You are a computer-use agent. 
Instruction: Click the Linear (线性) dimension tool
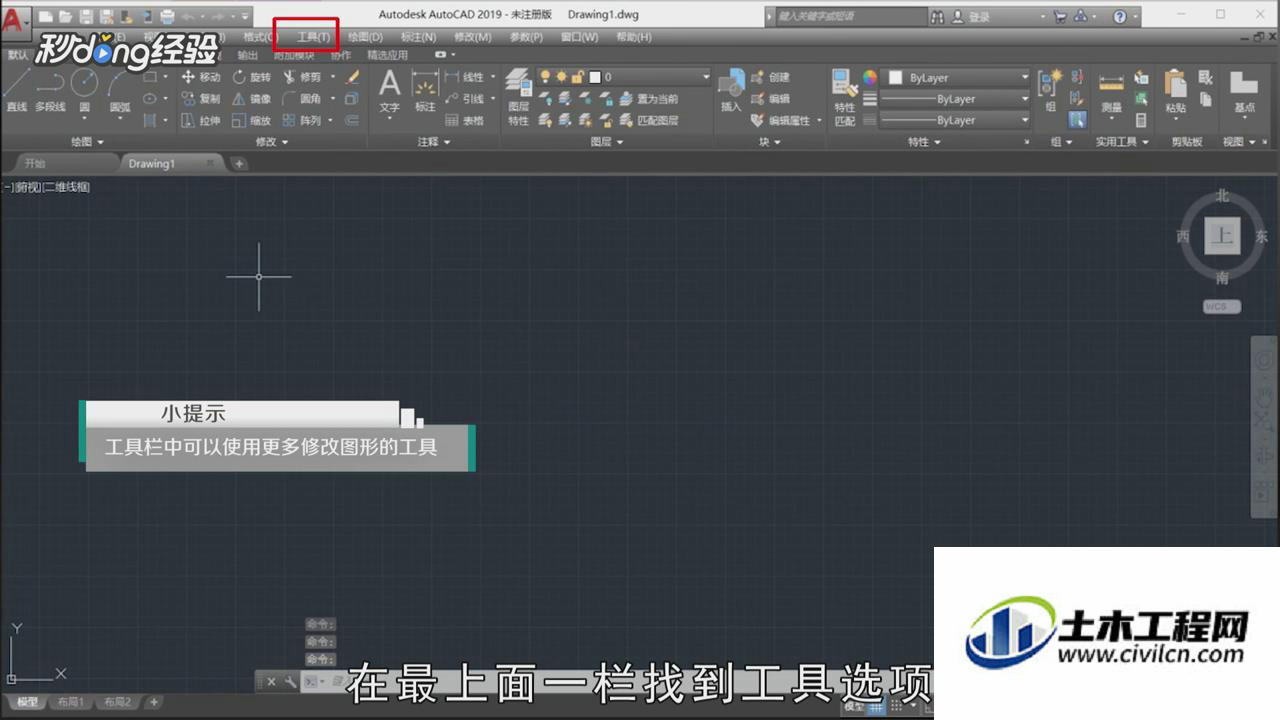coord(464,77)
